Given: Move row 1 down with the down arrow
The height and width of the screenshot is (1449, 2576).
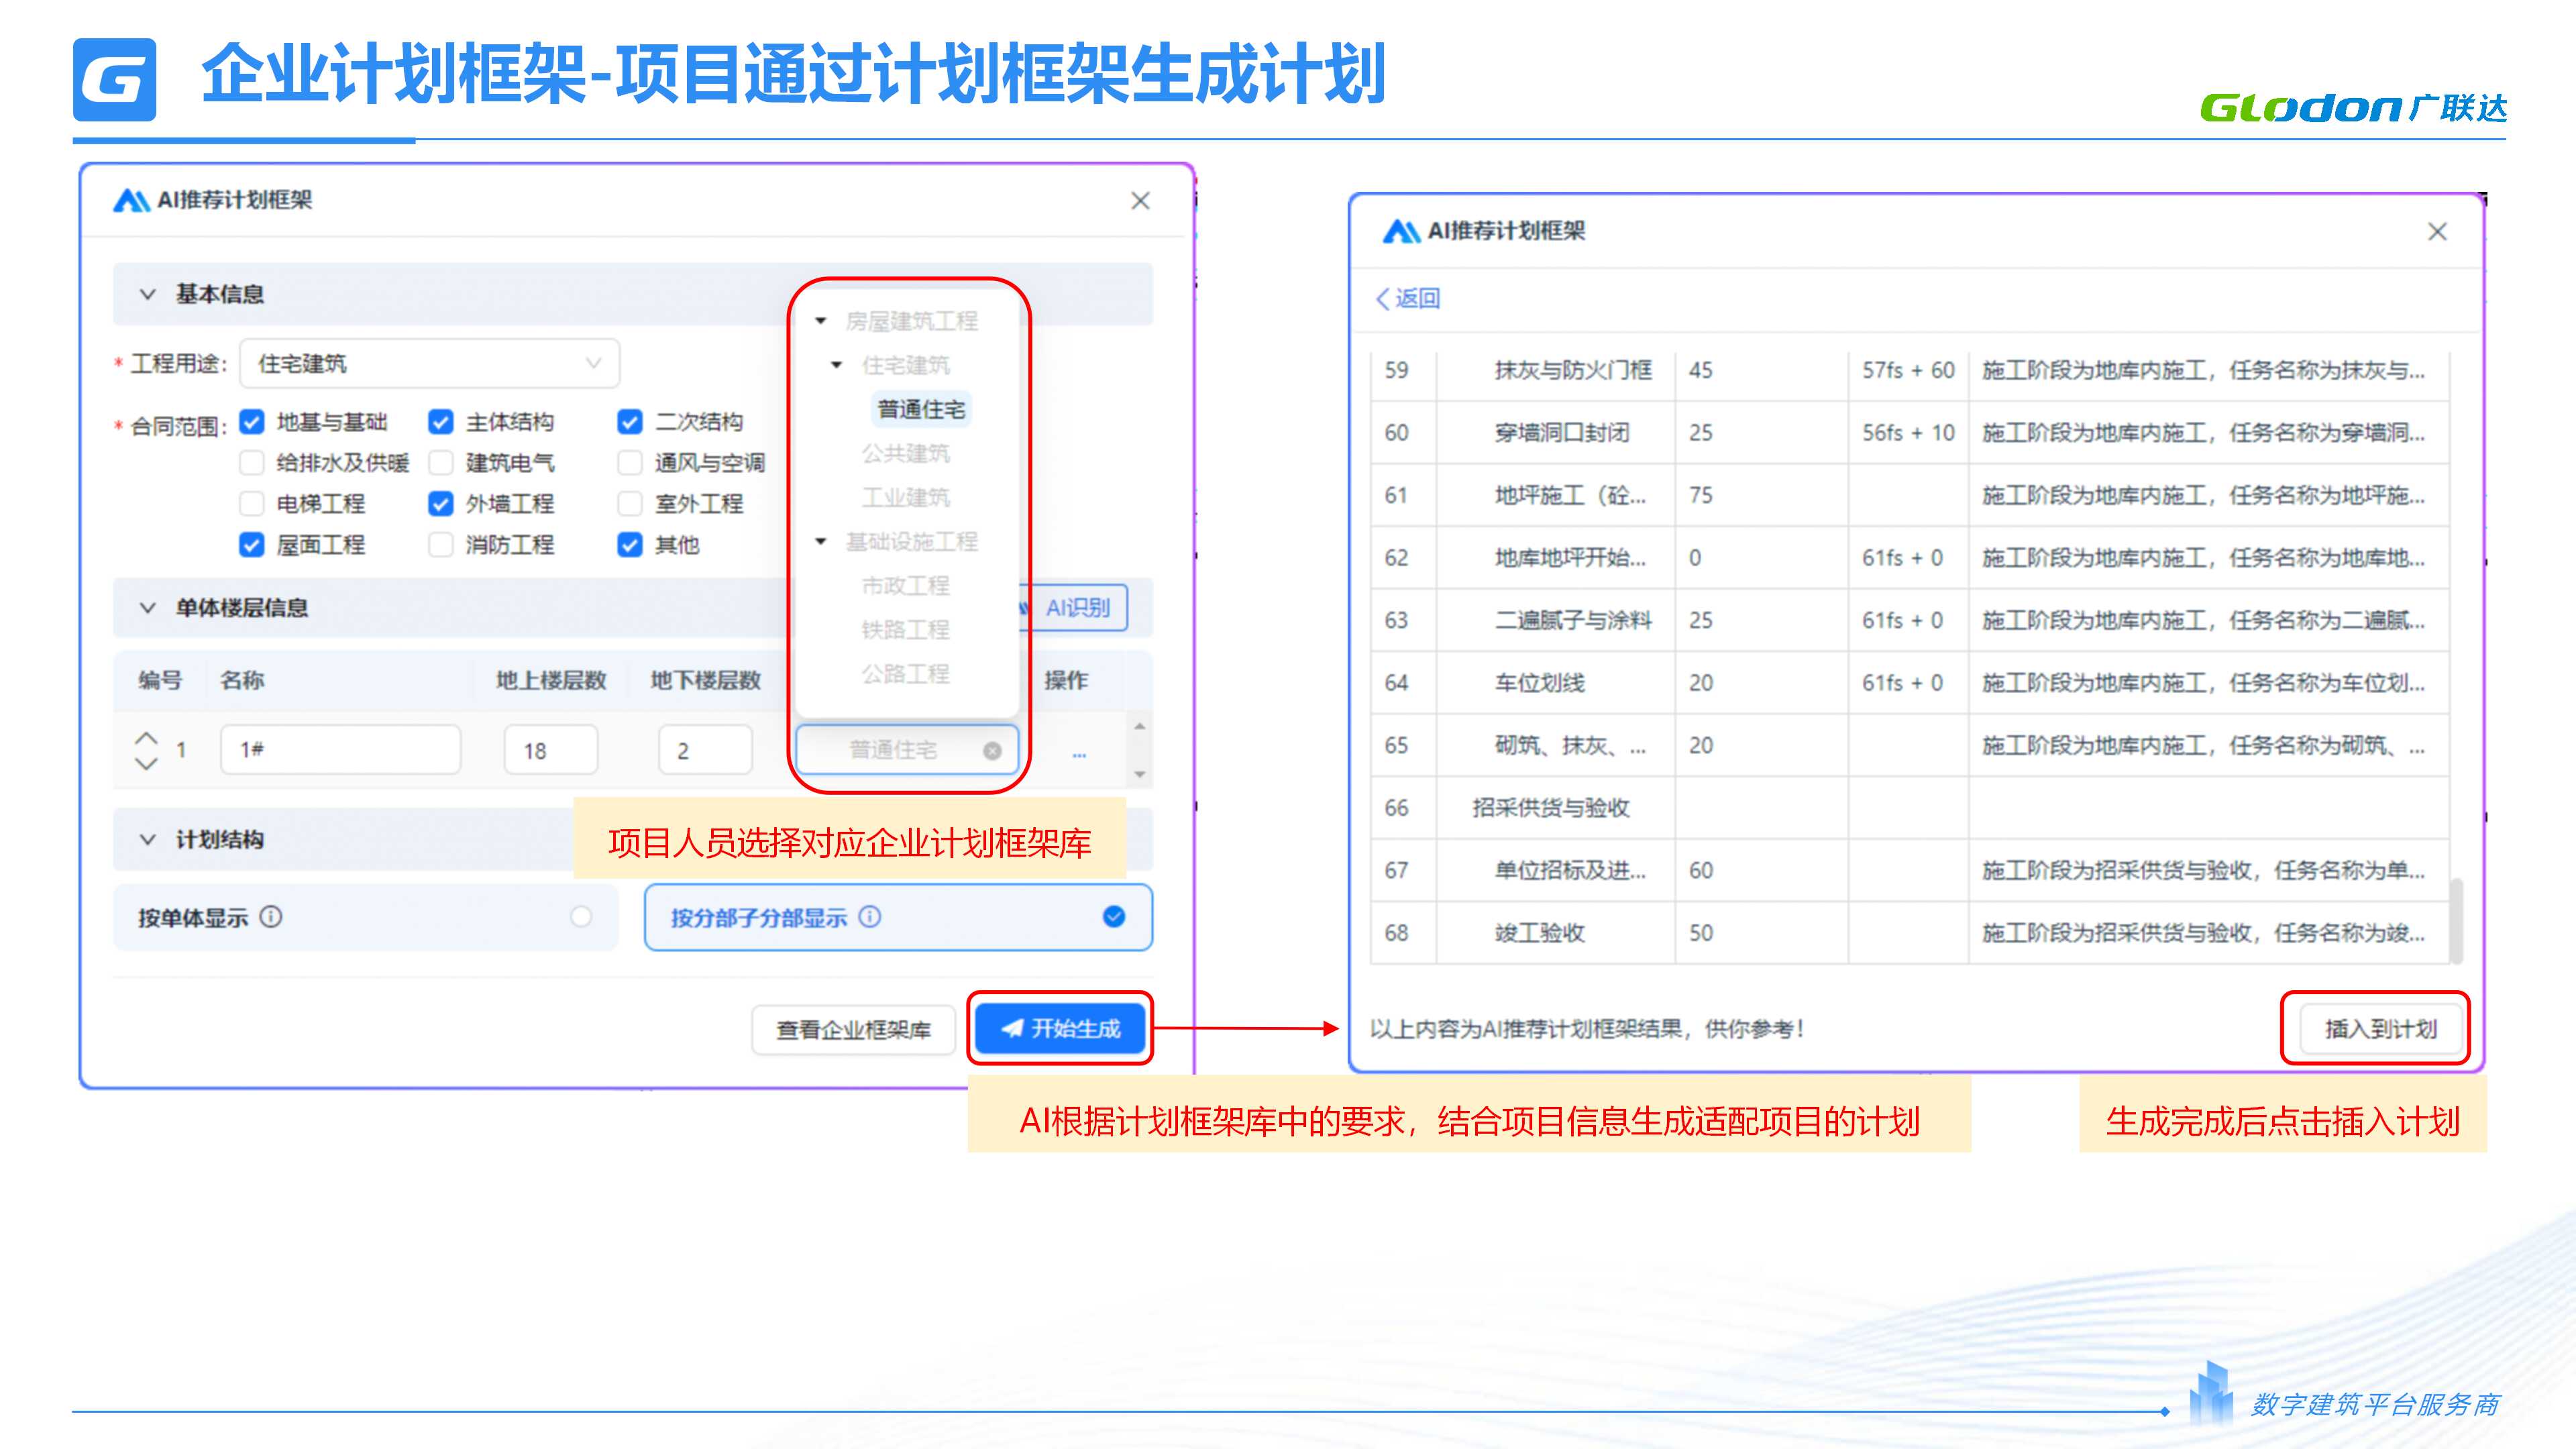Looking at the screenshot, I should [146, 764].
